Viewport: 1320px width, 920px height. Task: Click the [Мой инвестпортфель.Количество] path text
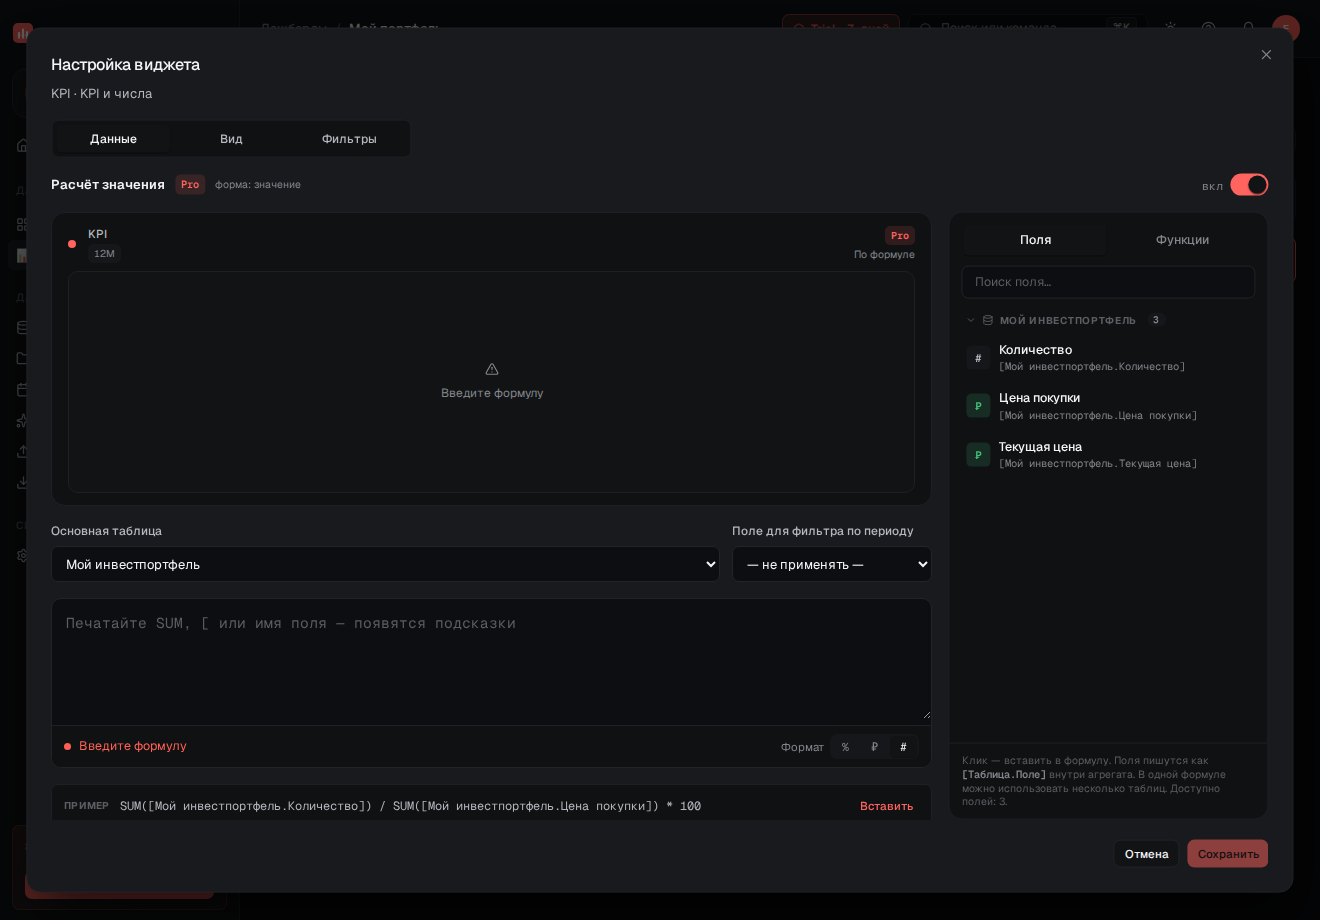(1092, 367)
